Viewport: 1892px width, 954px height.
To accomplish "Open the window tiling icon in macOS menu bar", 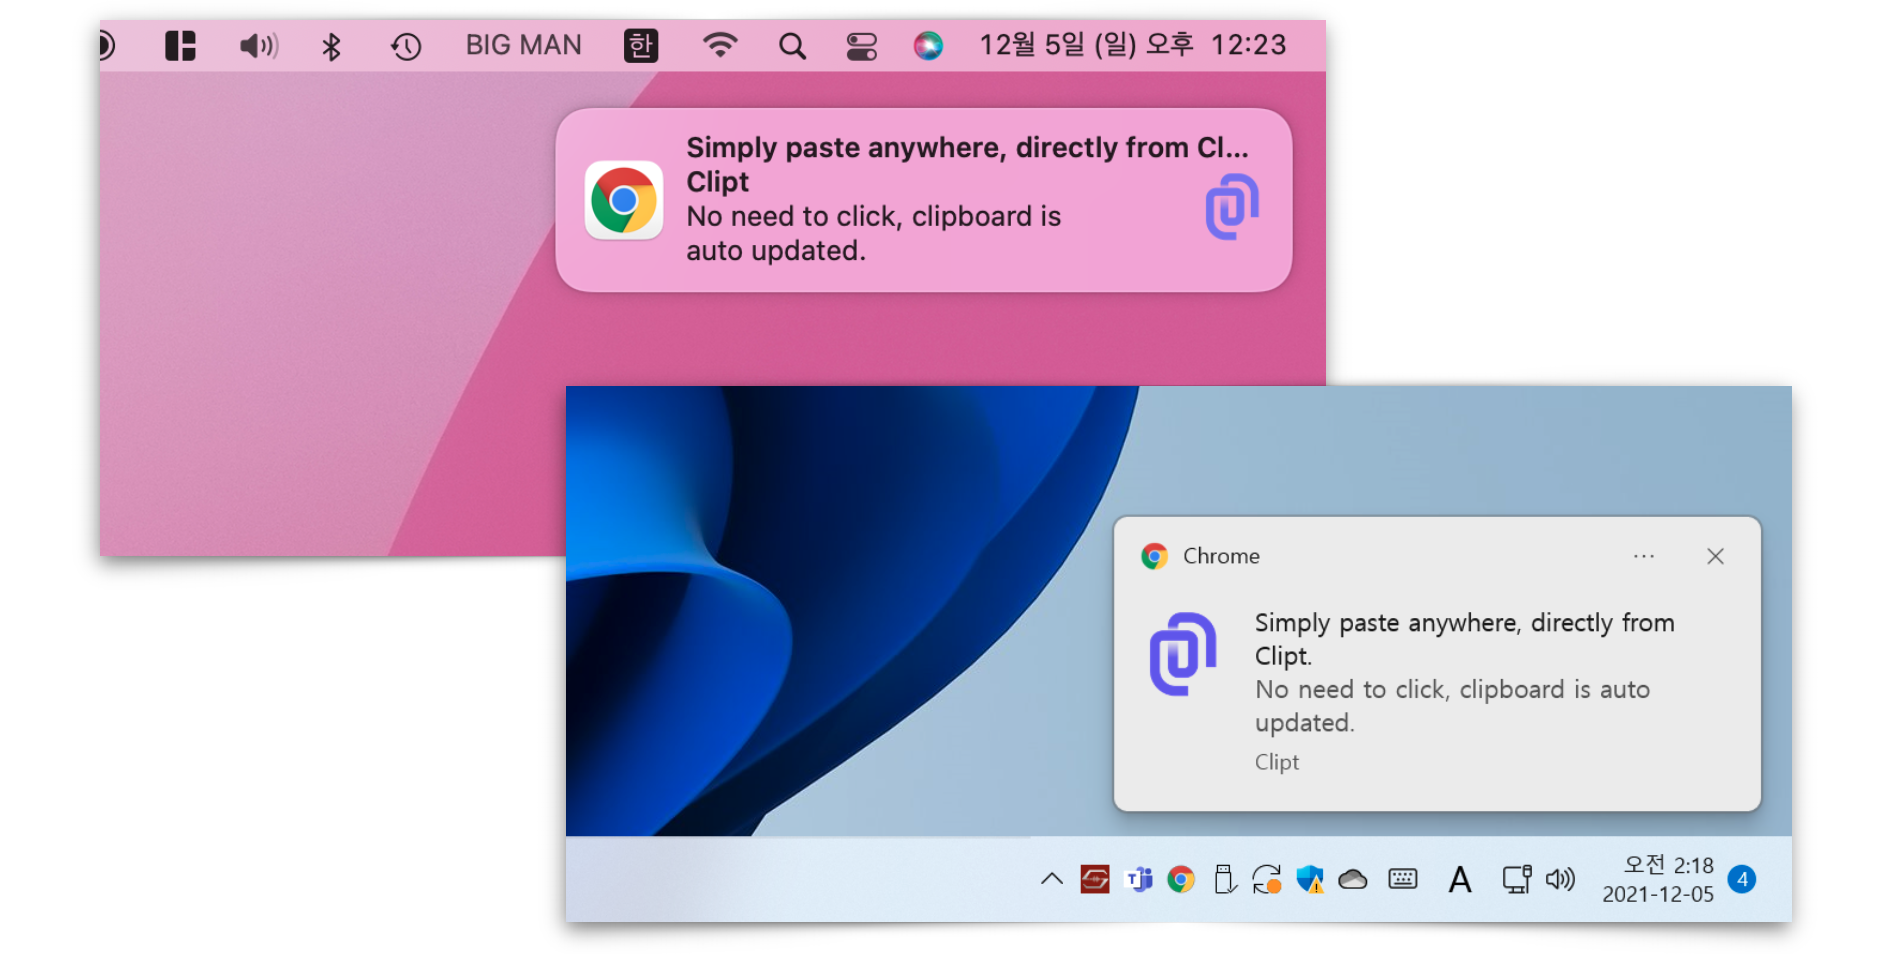I will coord(180,46).
